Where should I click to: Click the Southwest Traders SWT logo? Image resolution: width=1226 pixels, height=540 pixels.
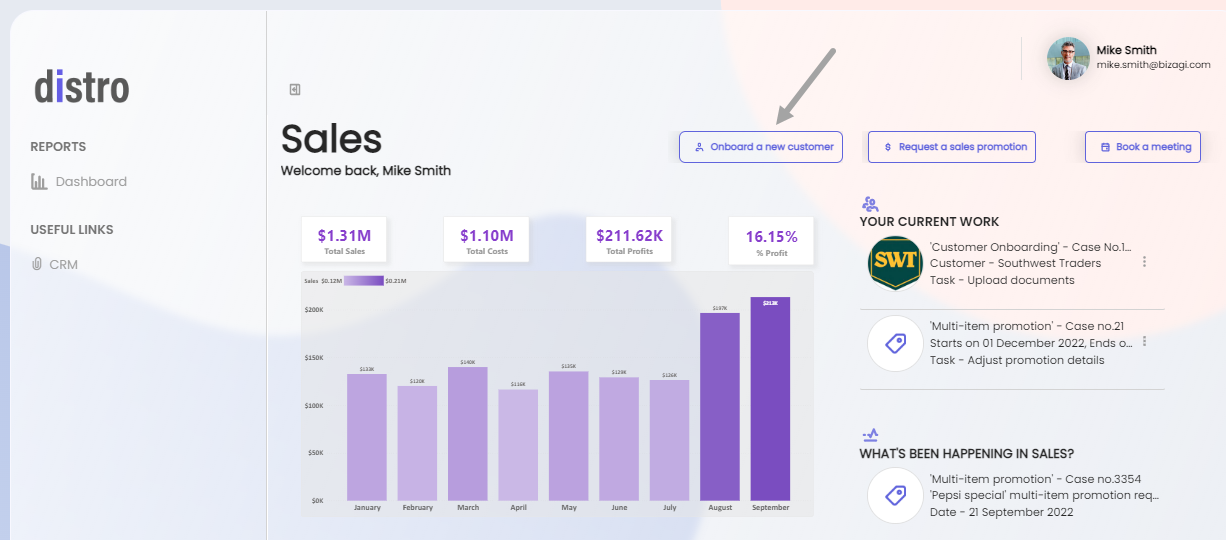895,263
